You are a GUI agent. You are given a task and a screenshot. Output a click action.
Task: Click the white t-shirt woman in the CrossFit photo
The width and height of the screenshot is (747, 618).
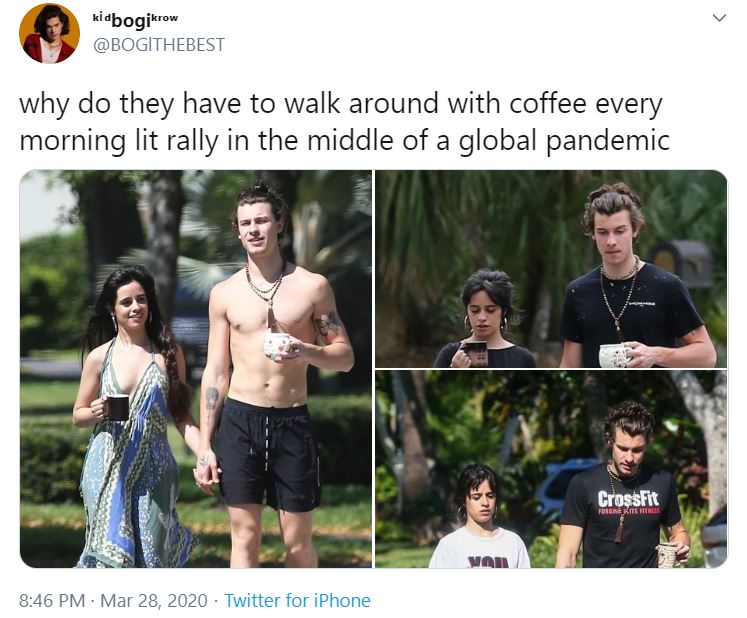point(479,517)
